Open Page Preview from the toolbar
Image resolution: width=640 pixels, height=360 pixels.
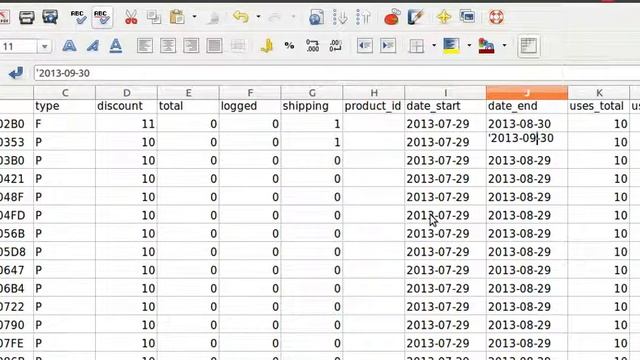click(x=50, y=17)
